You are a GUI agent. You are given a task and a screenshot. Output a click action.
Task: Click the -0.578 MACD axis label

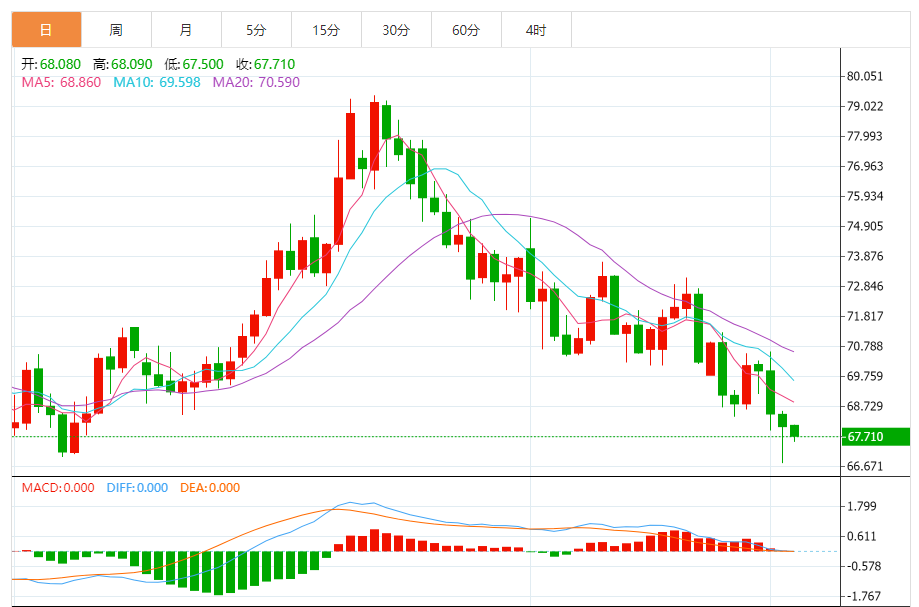(x=864, y=566)
